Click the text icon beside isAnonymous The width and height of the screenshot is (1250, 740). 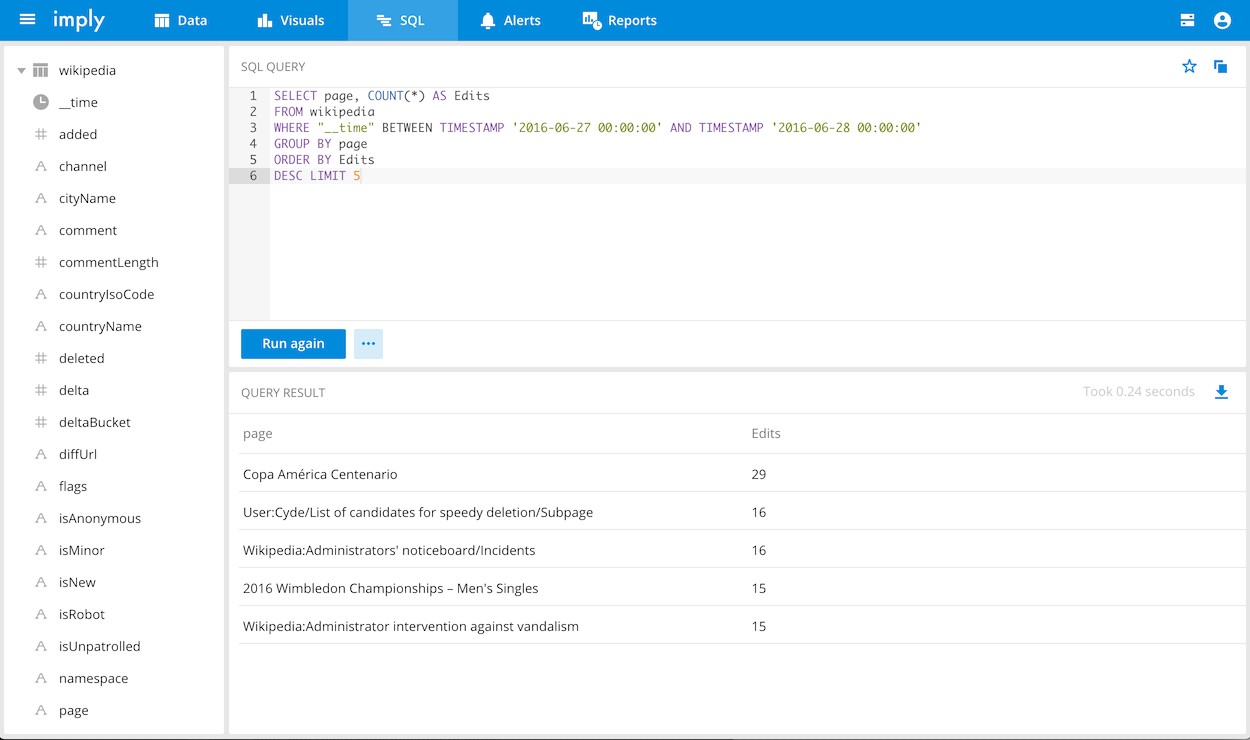tap(41, 518)
